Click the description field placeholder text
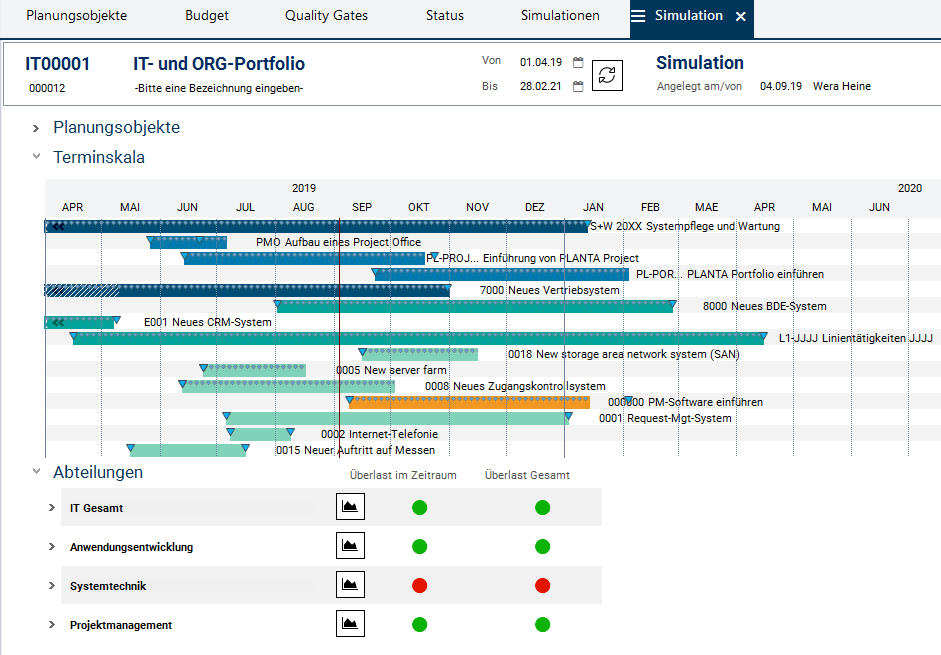 pyautogui.click(x=218, y=88)
